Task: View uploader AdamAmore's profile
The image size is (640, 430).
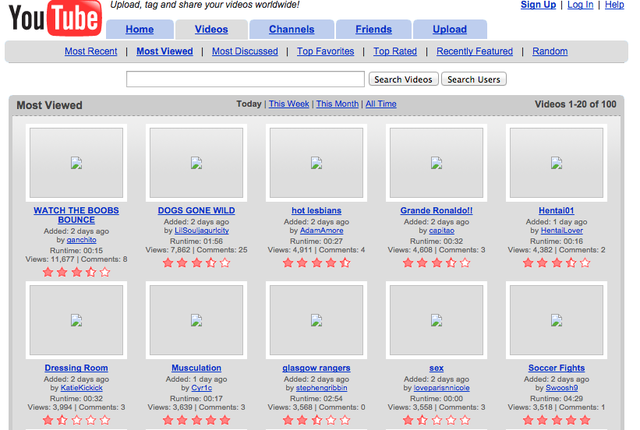Action: coord(322,231)
